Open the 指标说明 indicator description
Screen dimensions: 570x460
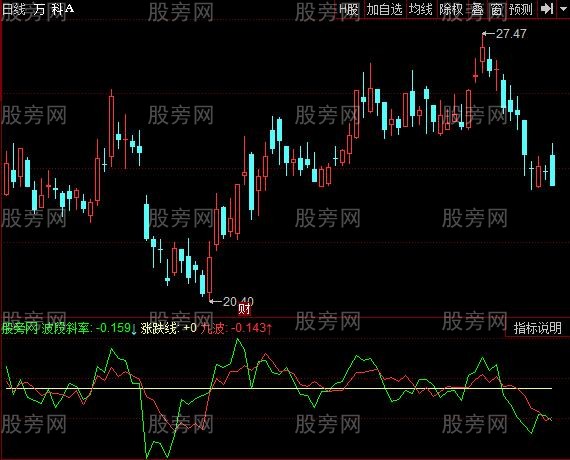tap(537, 328)
